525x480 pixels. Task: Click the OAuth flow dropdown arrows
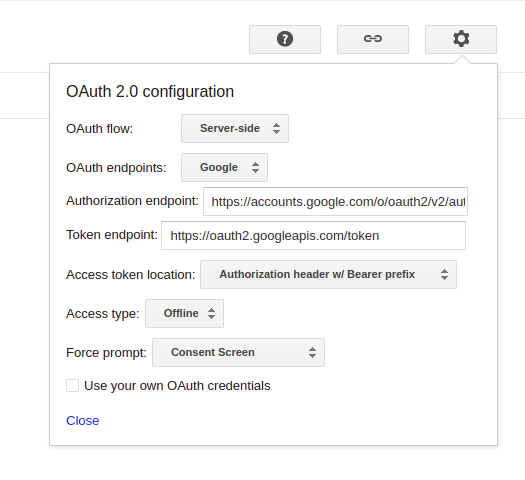point(276,129)
